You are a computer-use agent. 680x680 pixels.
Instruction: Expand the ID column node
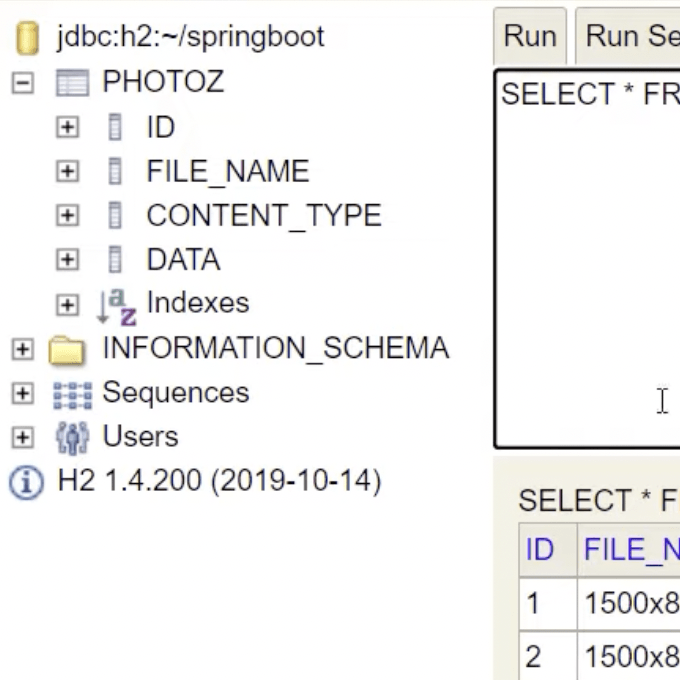pos(67,128)
